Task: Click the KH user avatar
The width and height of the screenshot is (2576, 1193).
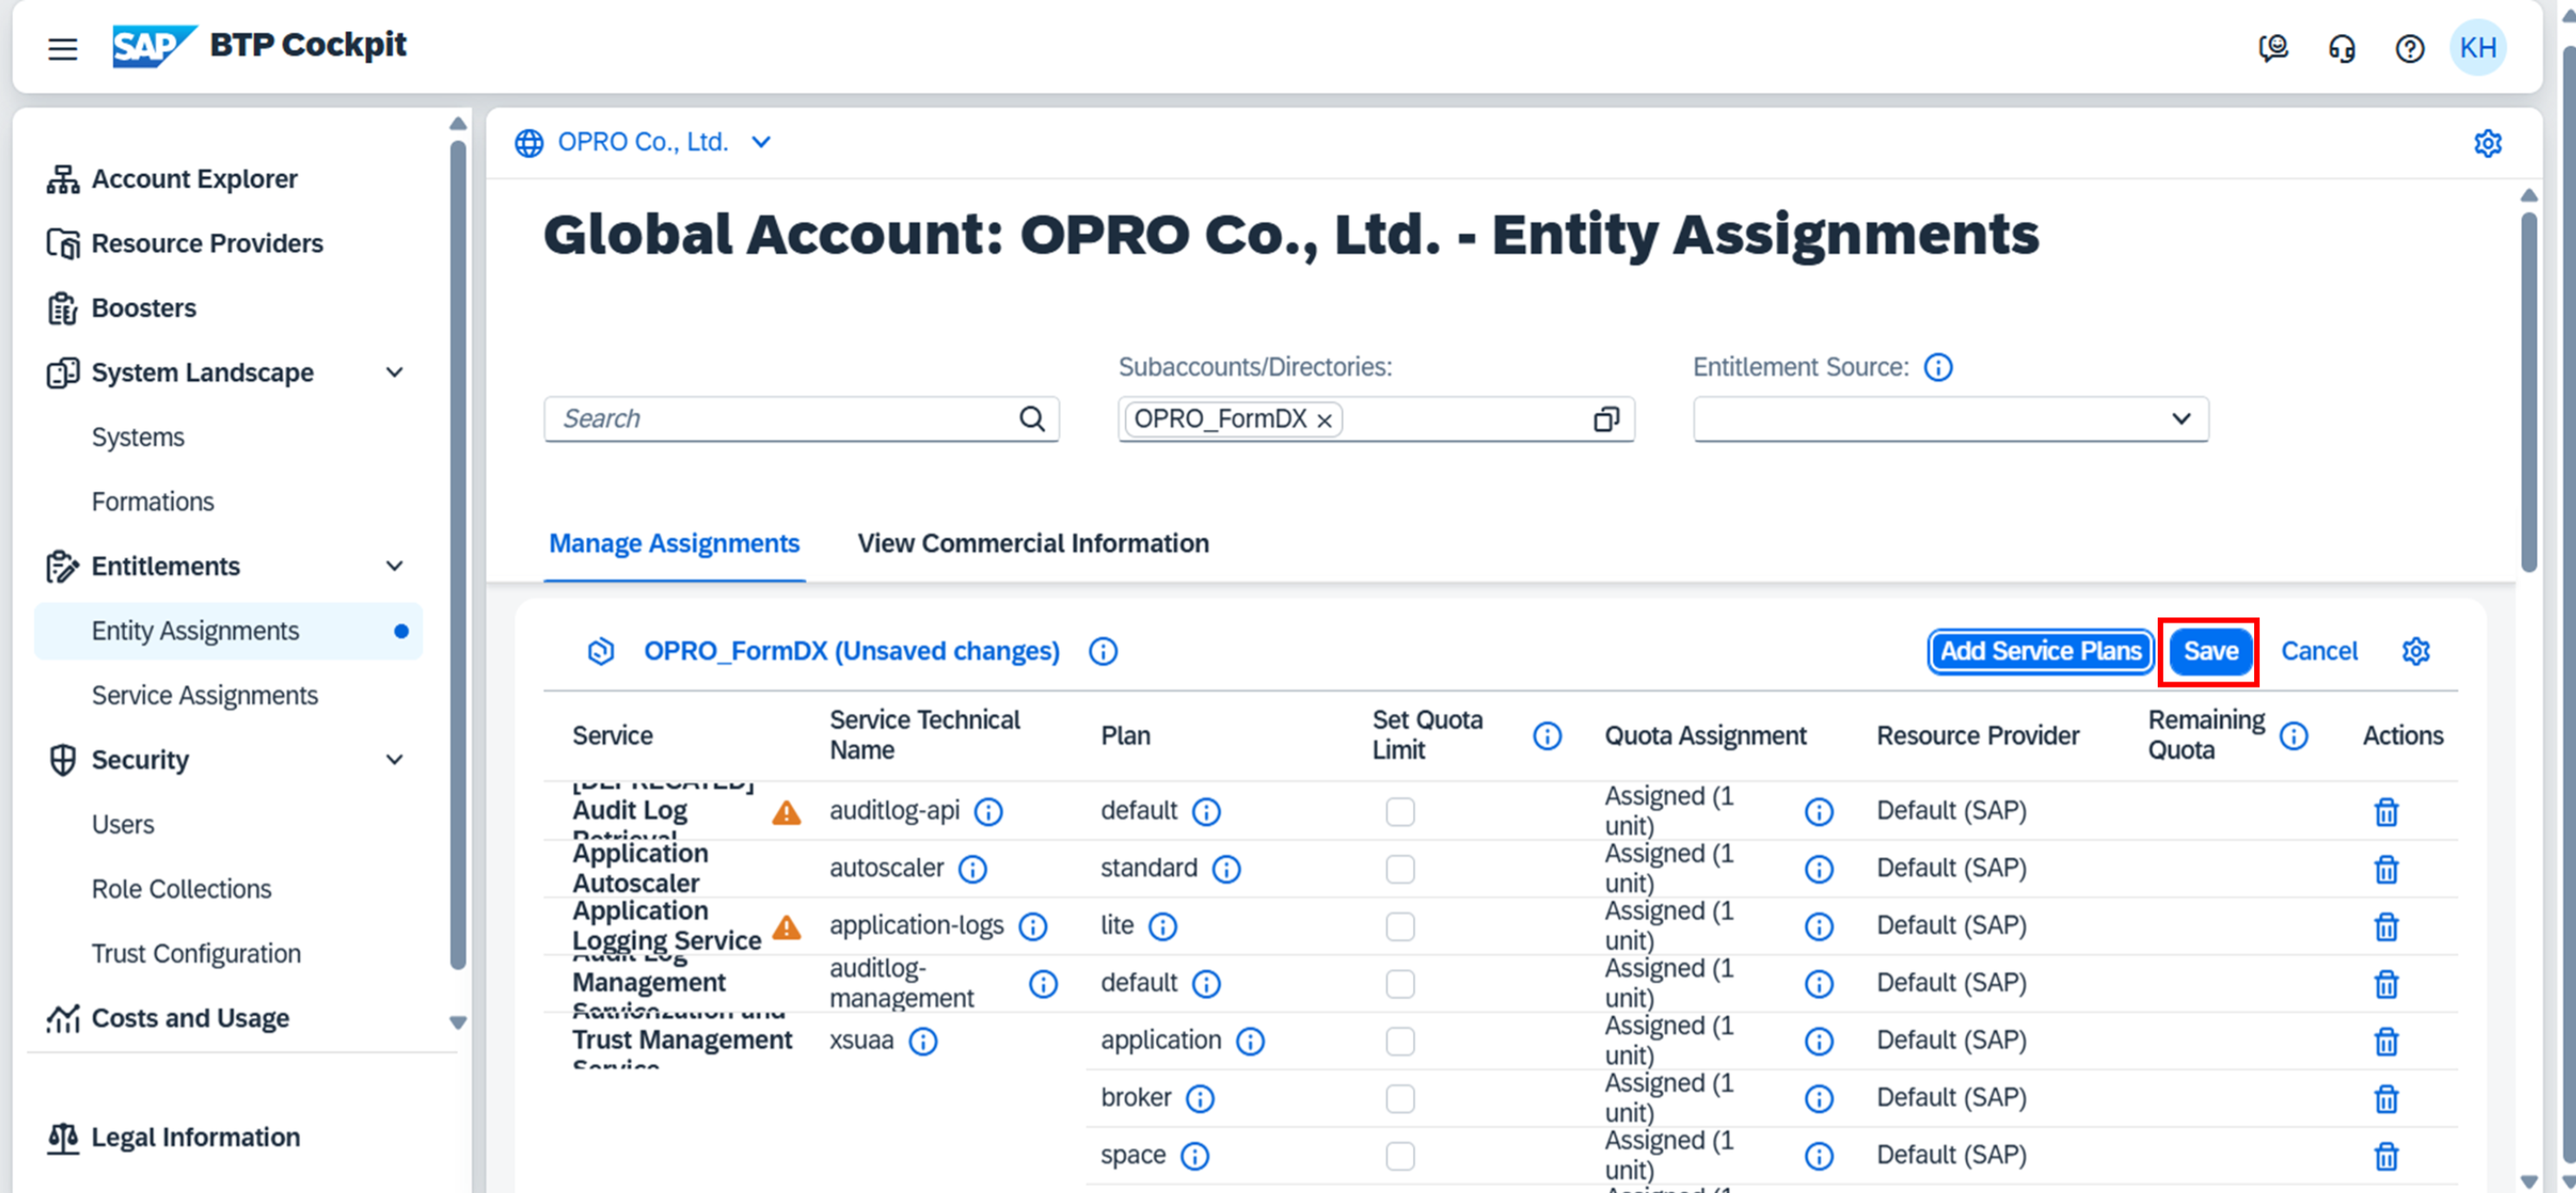Action: click(2477, 48)
